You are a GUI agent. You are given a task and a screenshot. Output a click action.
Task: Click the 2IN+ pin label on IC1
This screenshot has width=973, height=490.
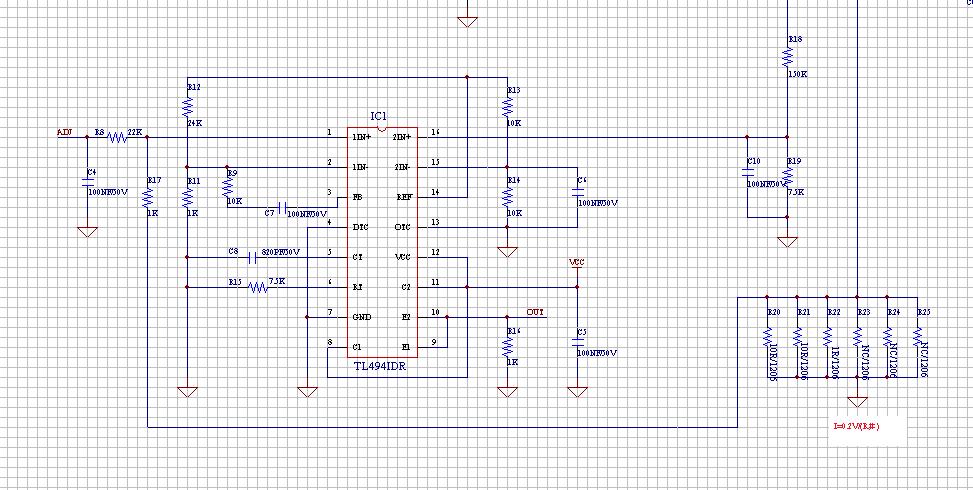[x=403, y=137]
